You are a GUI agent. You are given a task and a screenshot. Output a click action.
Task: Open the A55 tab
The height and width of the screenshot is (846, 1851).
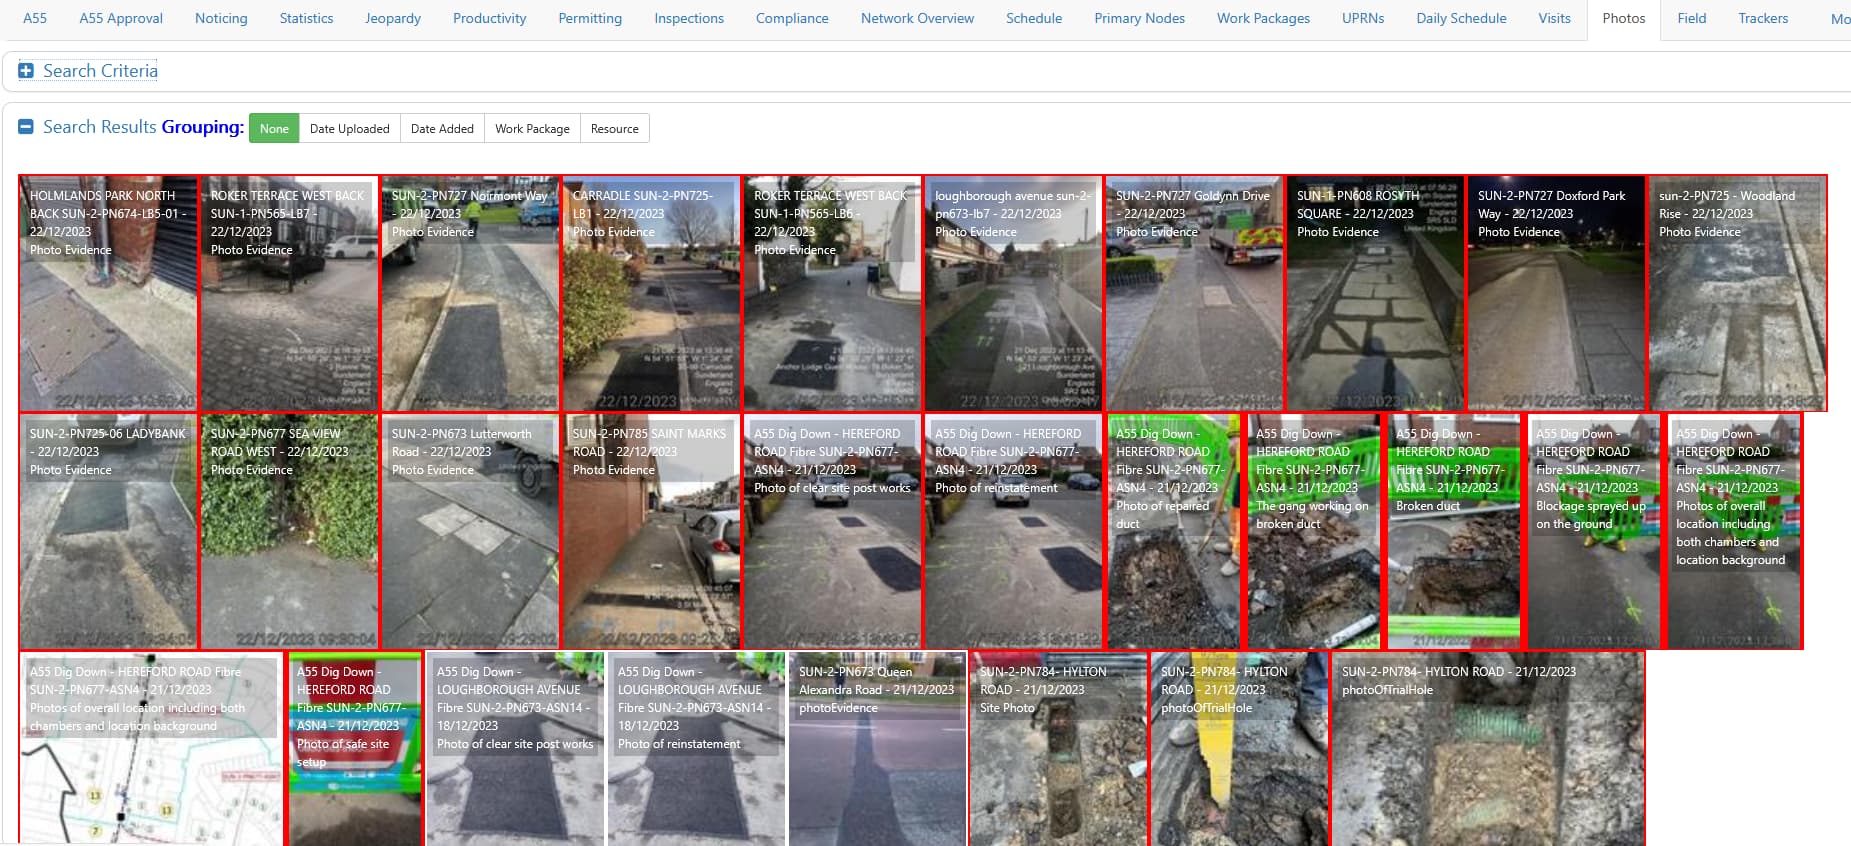coord(35,18)
